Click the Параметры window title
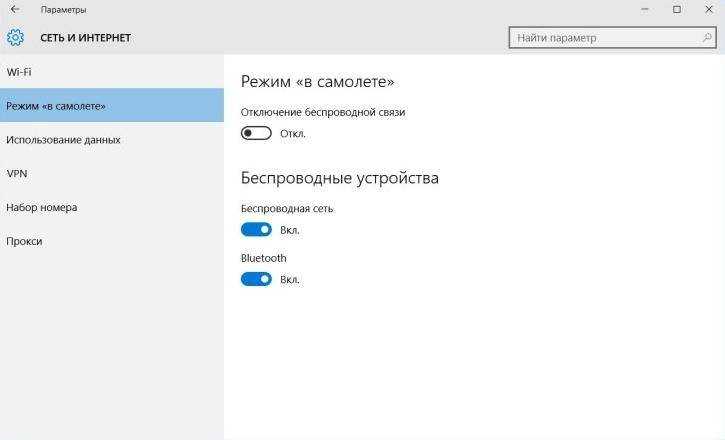 (63, 10)
